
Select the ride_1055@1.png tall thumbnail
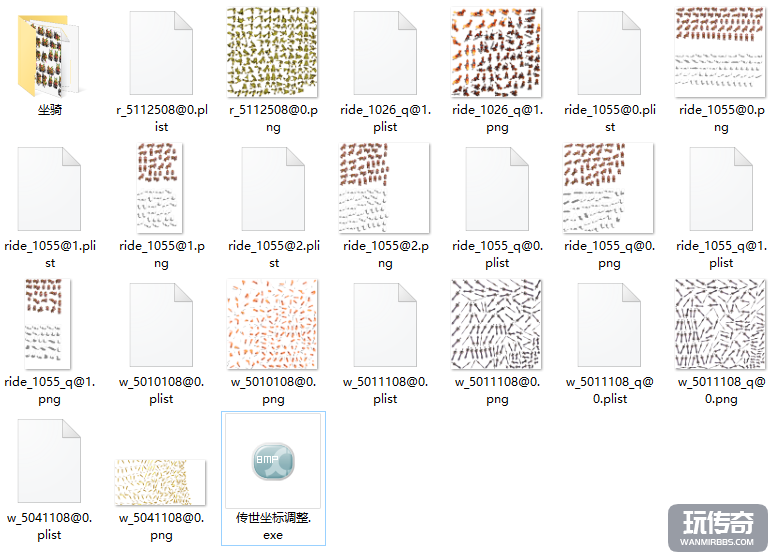click(160, 188)
